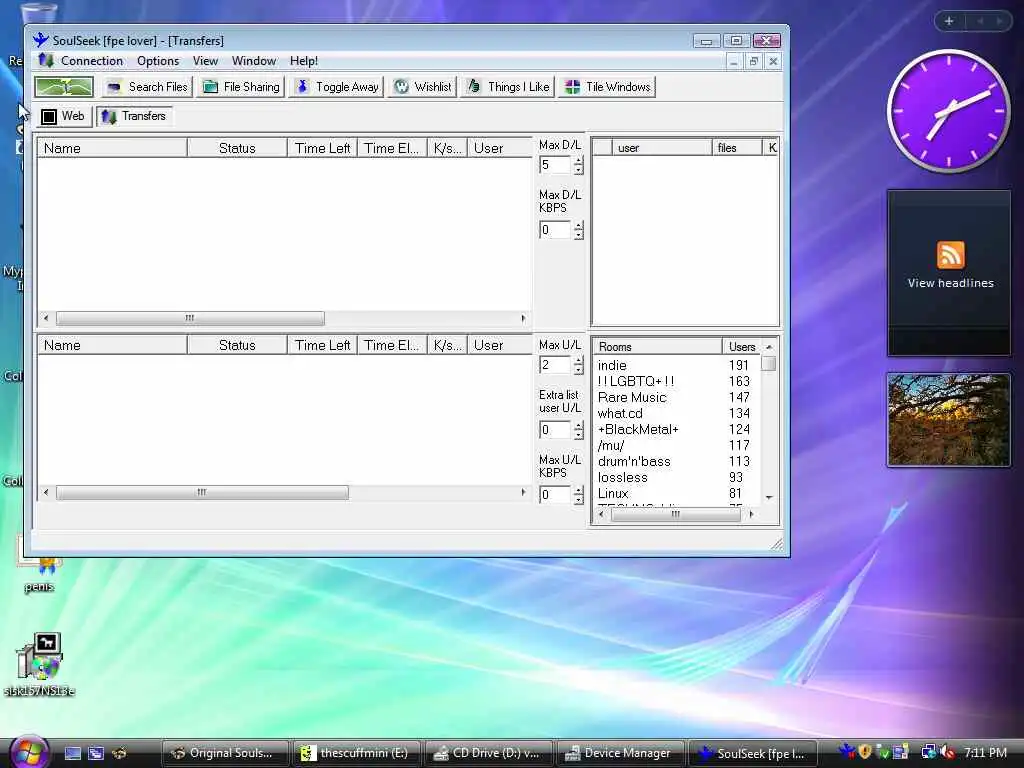Click downloads list horizontal scrollbar thumb
This screenshot has width=1024, height=768.
[x=190, y=318]
